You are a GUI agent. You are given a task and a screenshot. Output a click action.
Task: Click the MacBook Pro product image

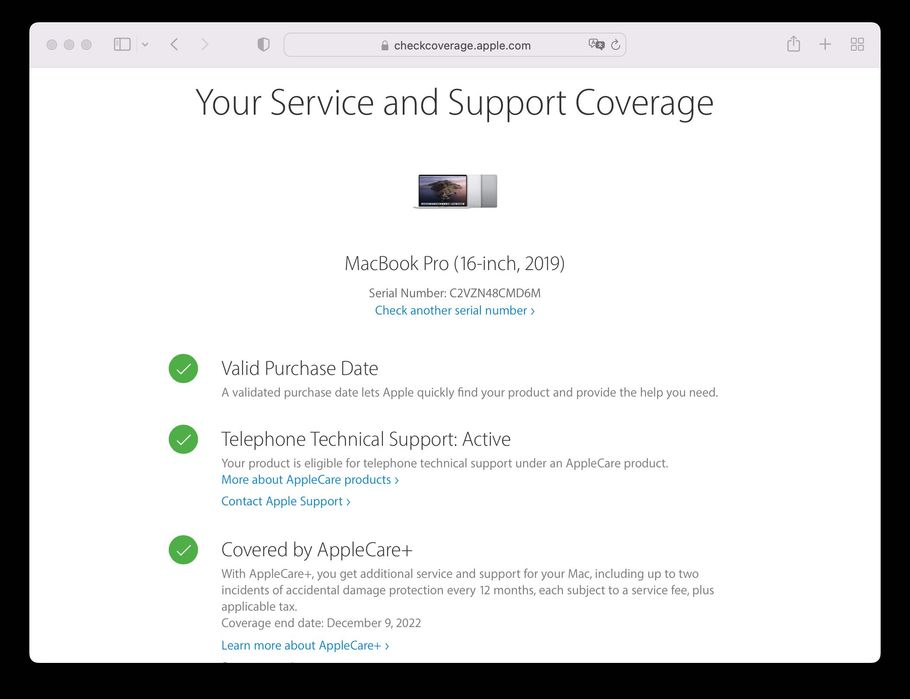tap(455, 191)
